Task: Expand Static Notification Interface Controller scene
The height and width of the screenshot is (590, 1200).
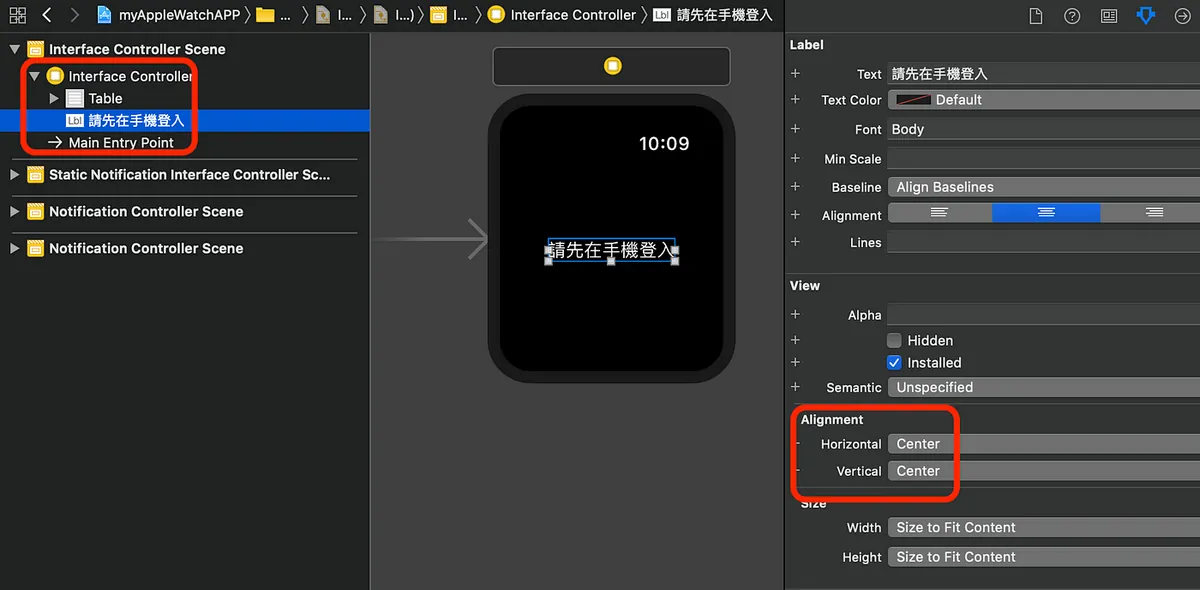Action: (14, 175)
